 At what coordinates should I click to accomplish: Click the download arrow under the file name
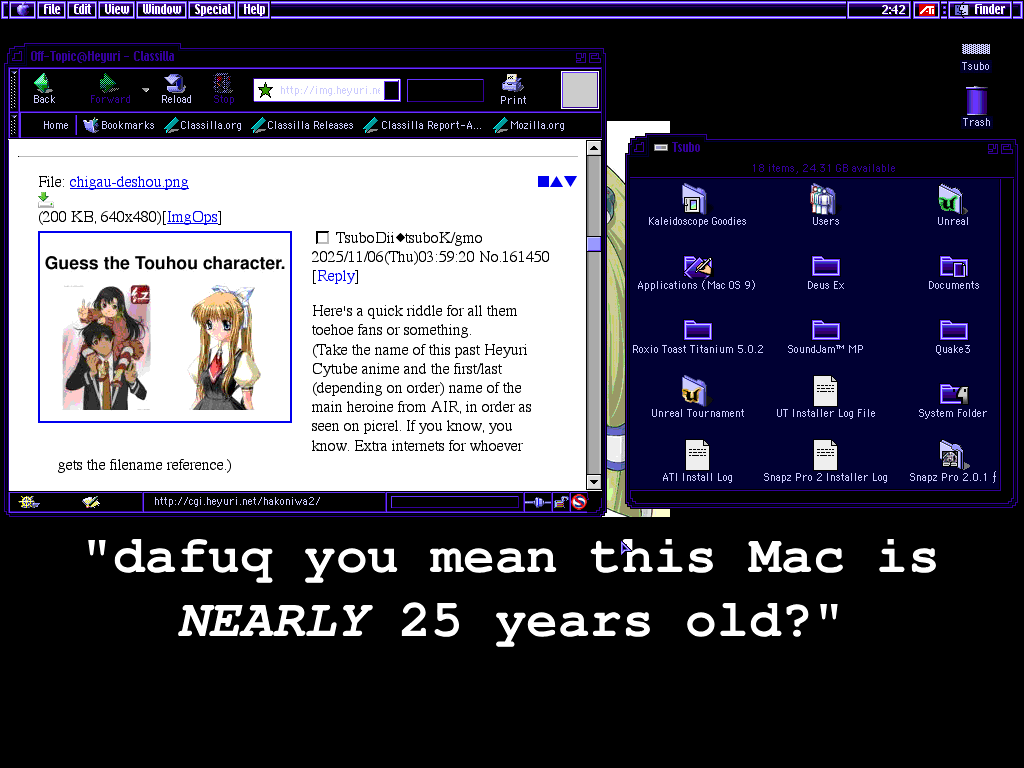click(45, 200)
